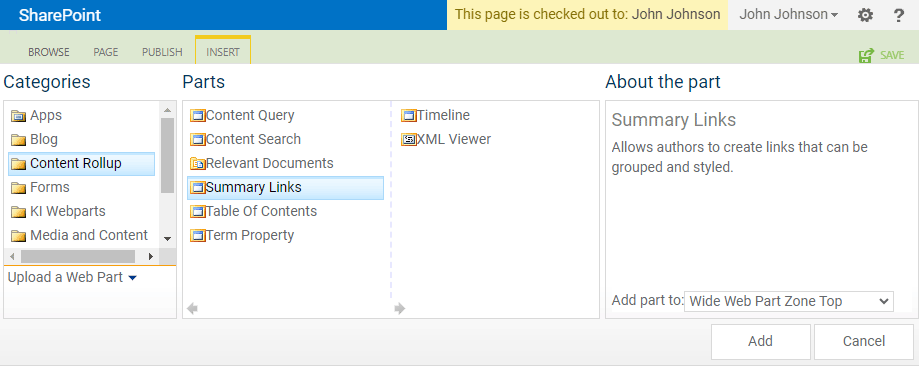Choose the Relevant Documents part
The width and height of the screenshot is (919, 366).
click(x=270, y=164)
